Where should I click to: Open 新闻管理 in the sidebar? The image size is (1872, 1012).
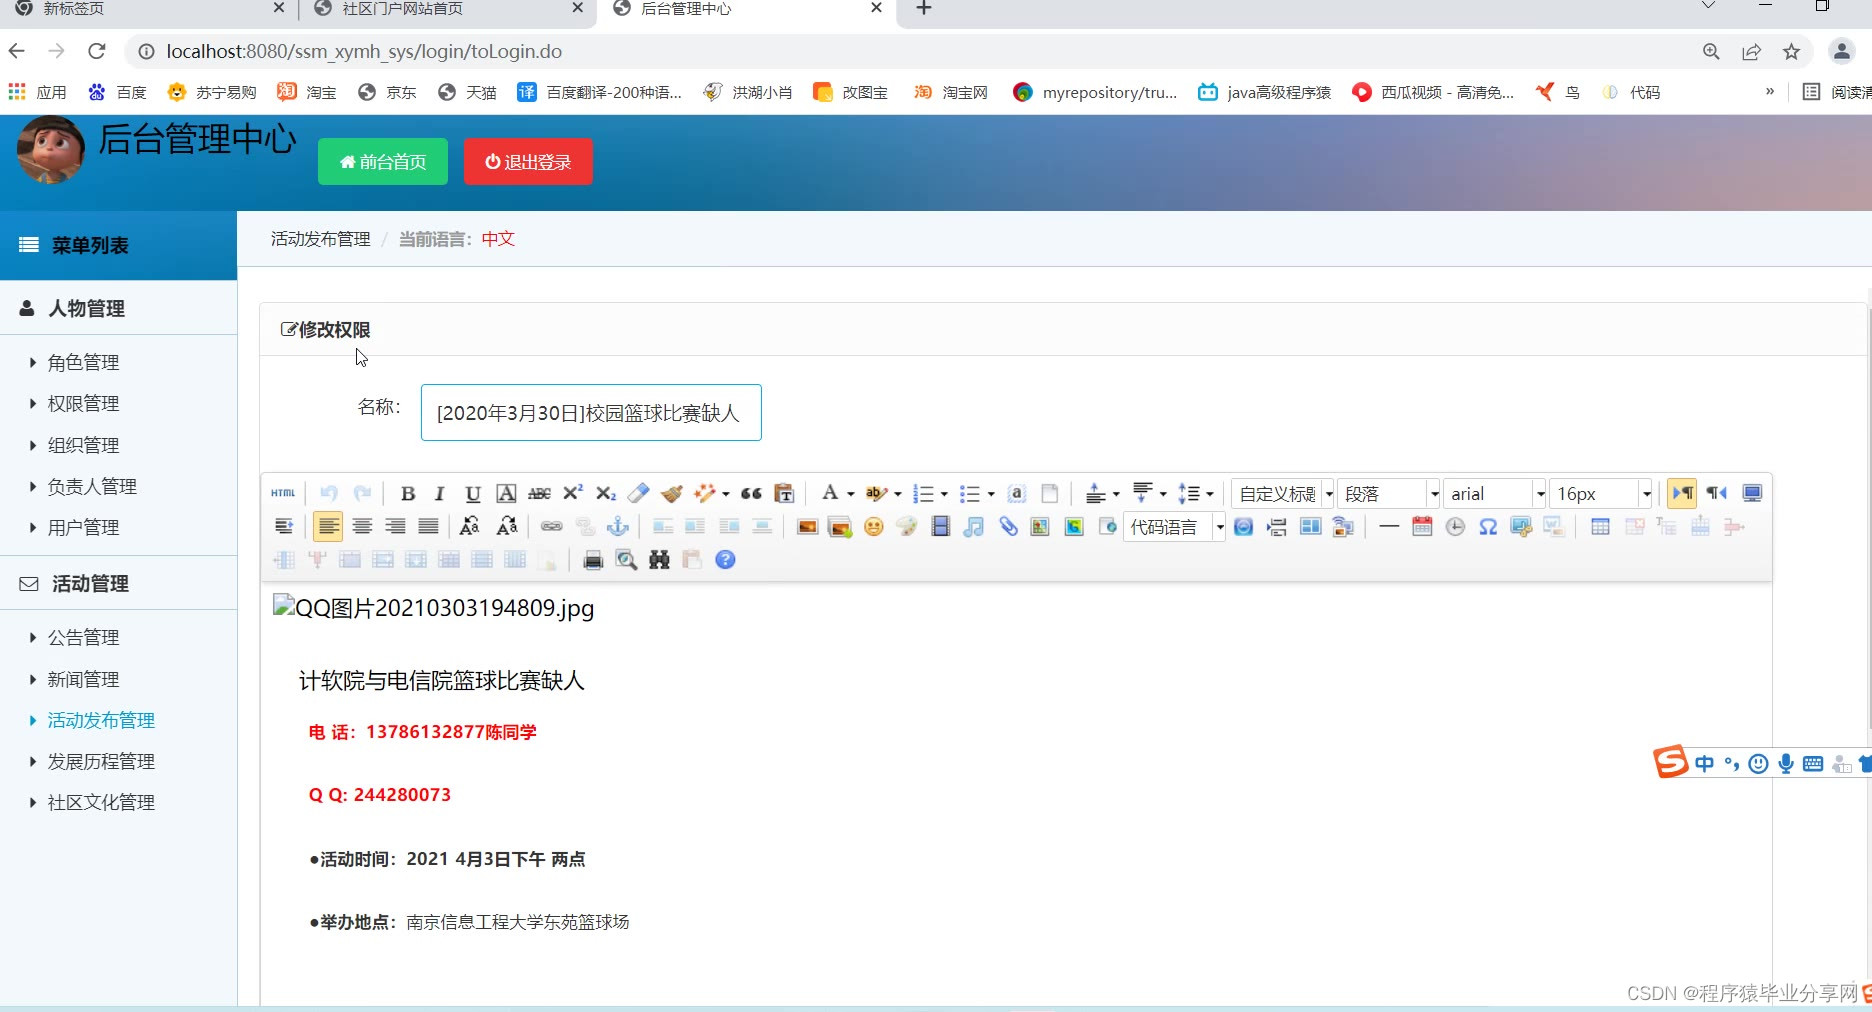pyautogui.click(x=83, y=679)
